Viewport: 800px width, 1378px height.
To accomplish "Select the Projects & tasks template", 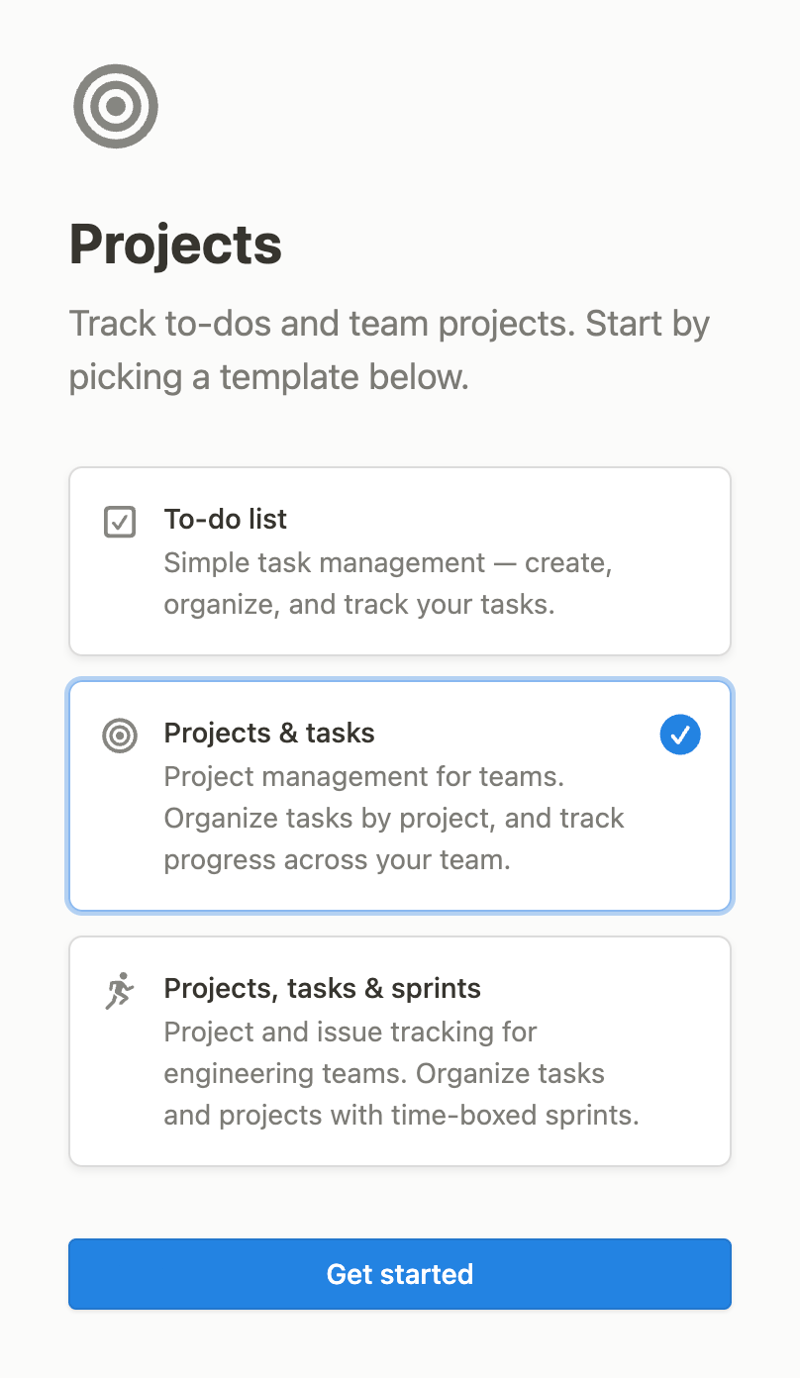I will 400,795.
